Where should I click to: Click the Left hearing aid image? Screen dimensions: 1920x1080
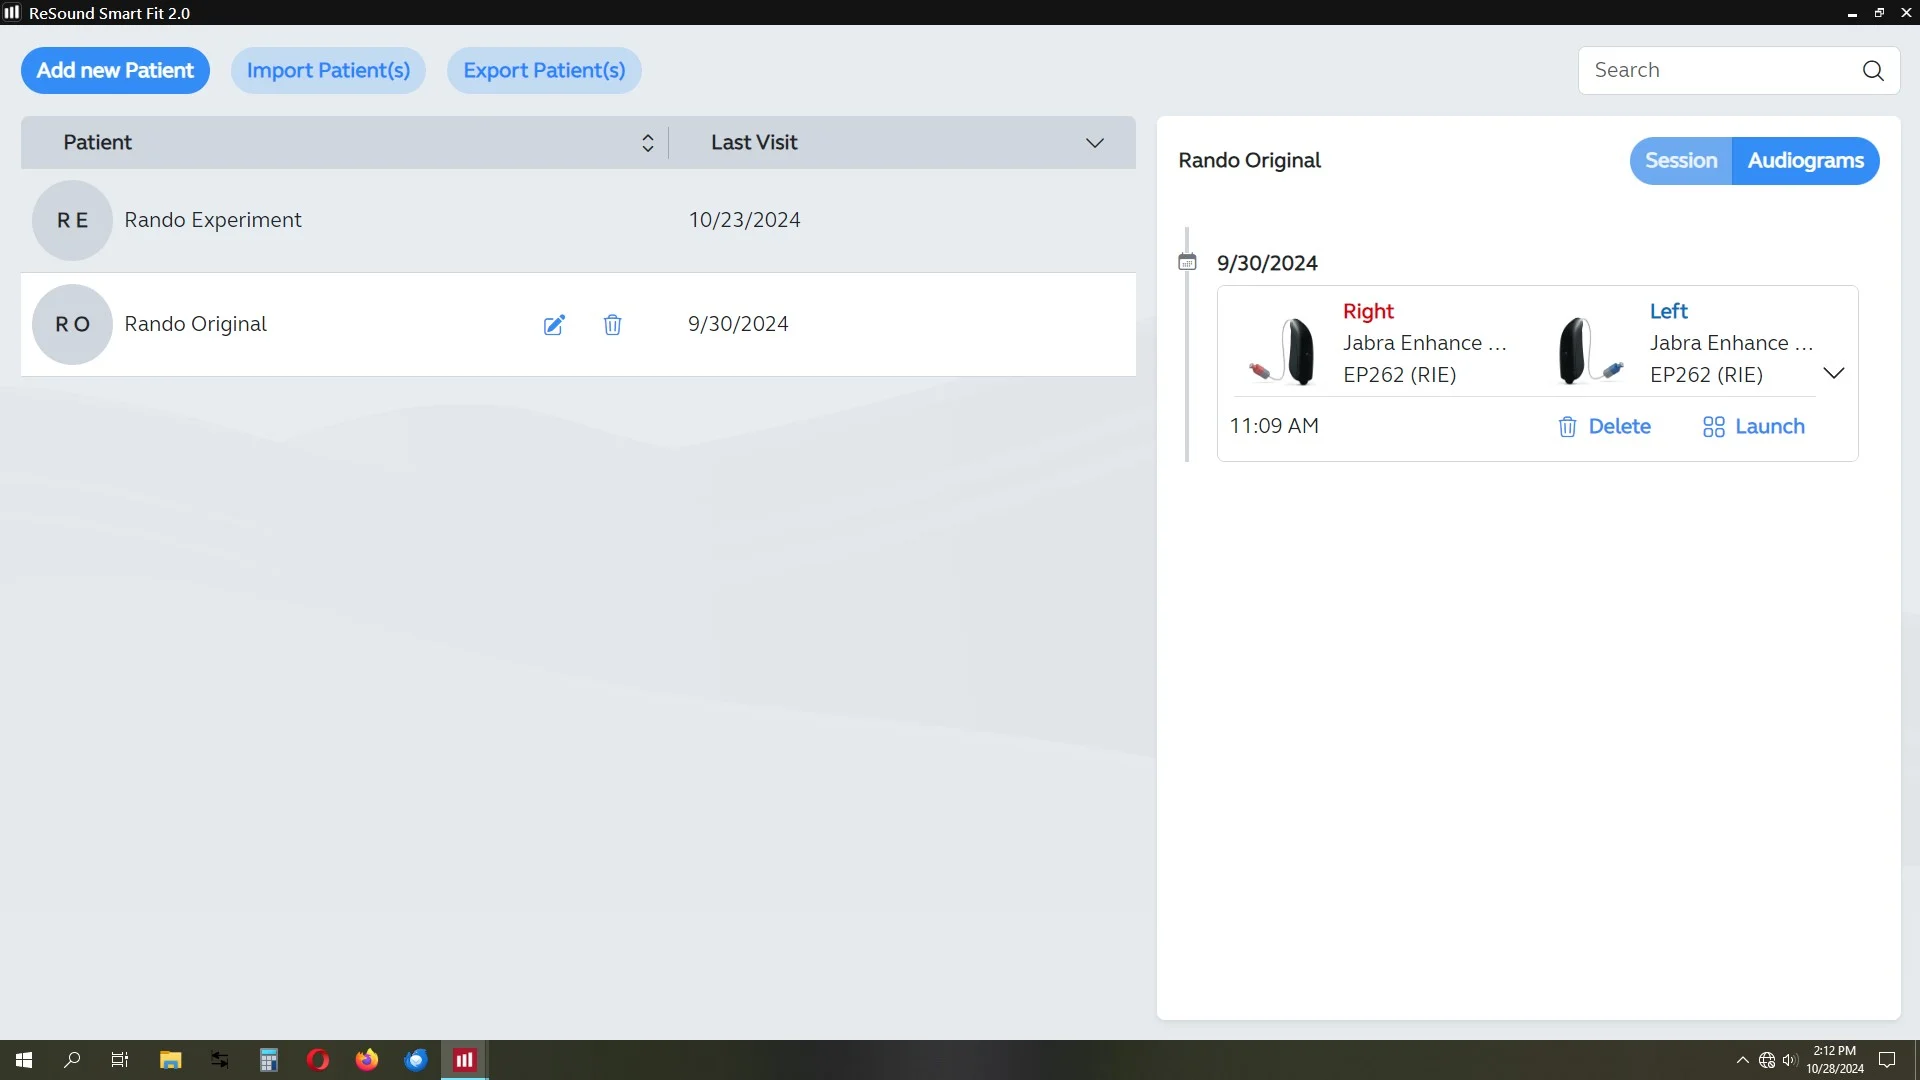(1590, 352)
